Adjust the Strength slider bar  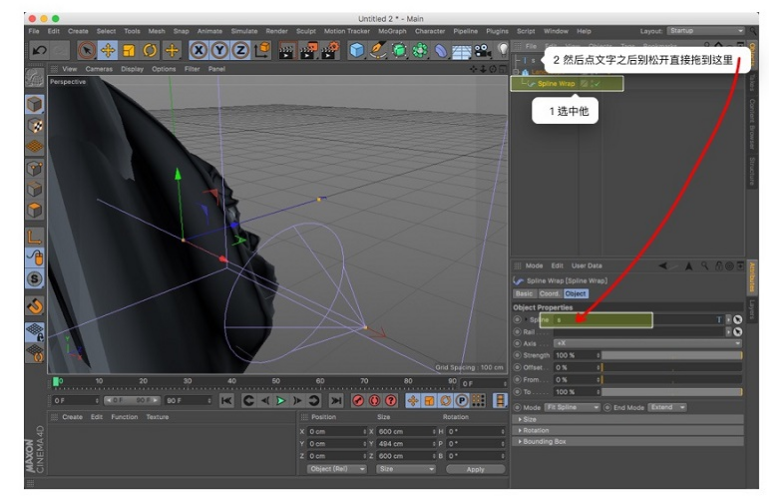tap(671, 355)
